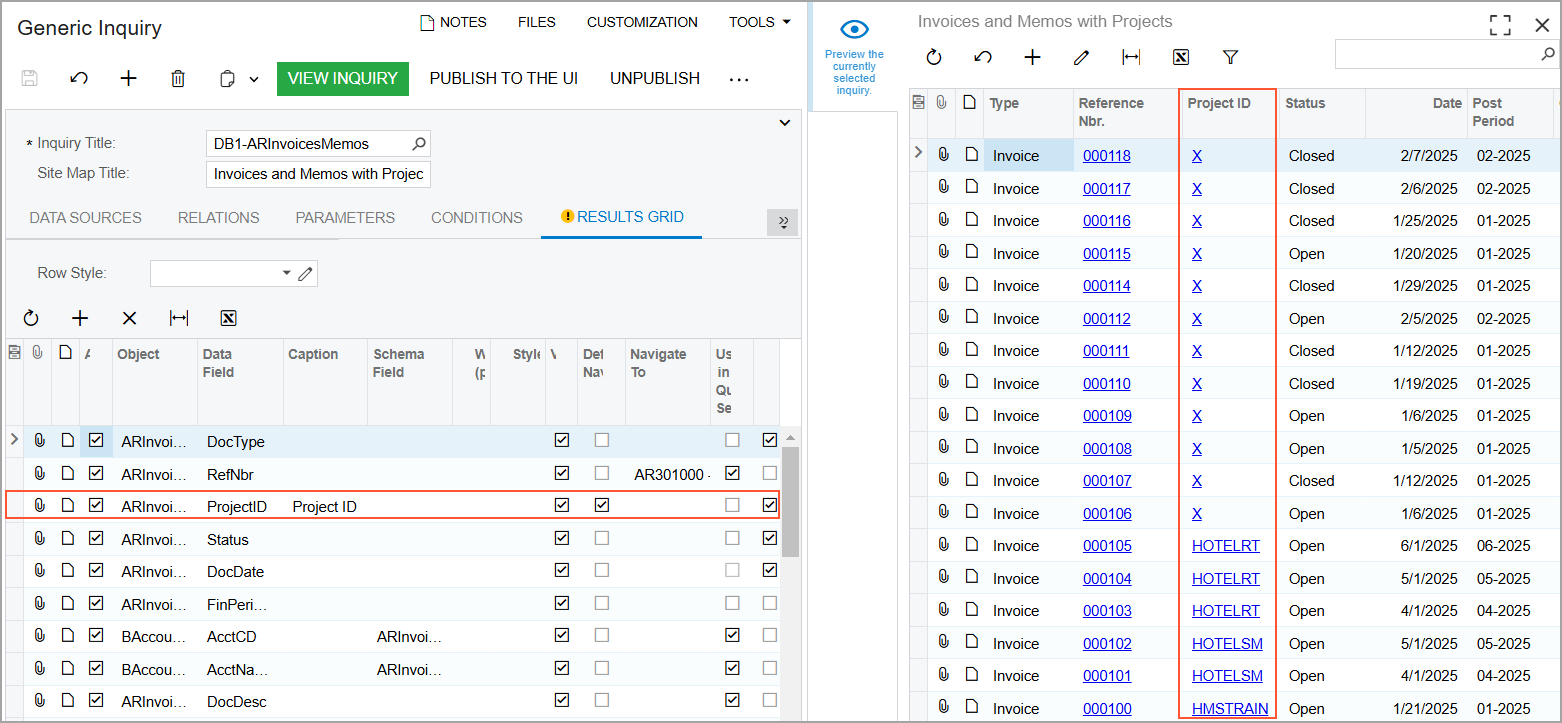
Task: Click Export to Excel icon in preview toolbar
Action: pos(1181,58)
